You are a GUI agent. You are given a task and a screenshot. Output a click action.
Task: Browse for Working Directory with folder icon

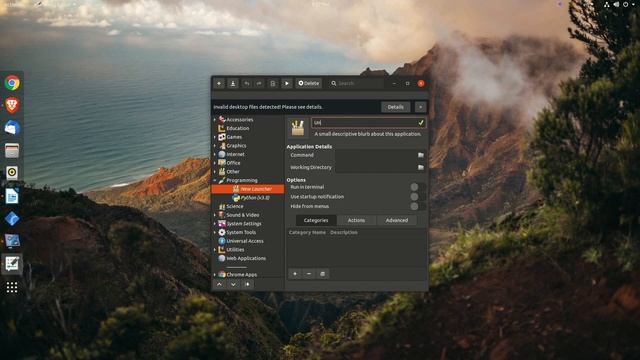click(x=420, y=167)
